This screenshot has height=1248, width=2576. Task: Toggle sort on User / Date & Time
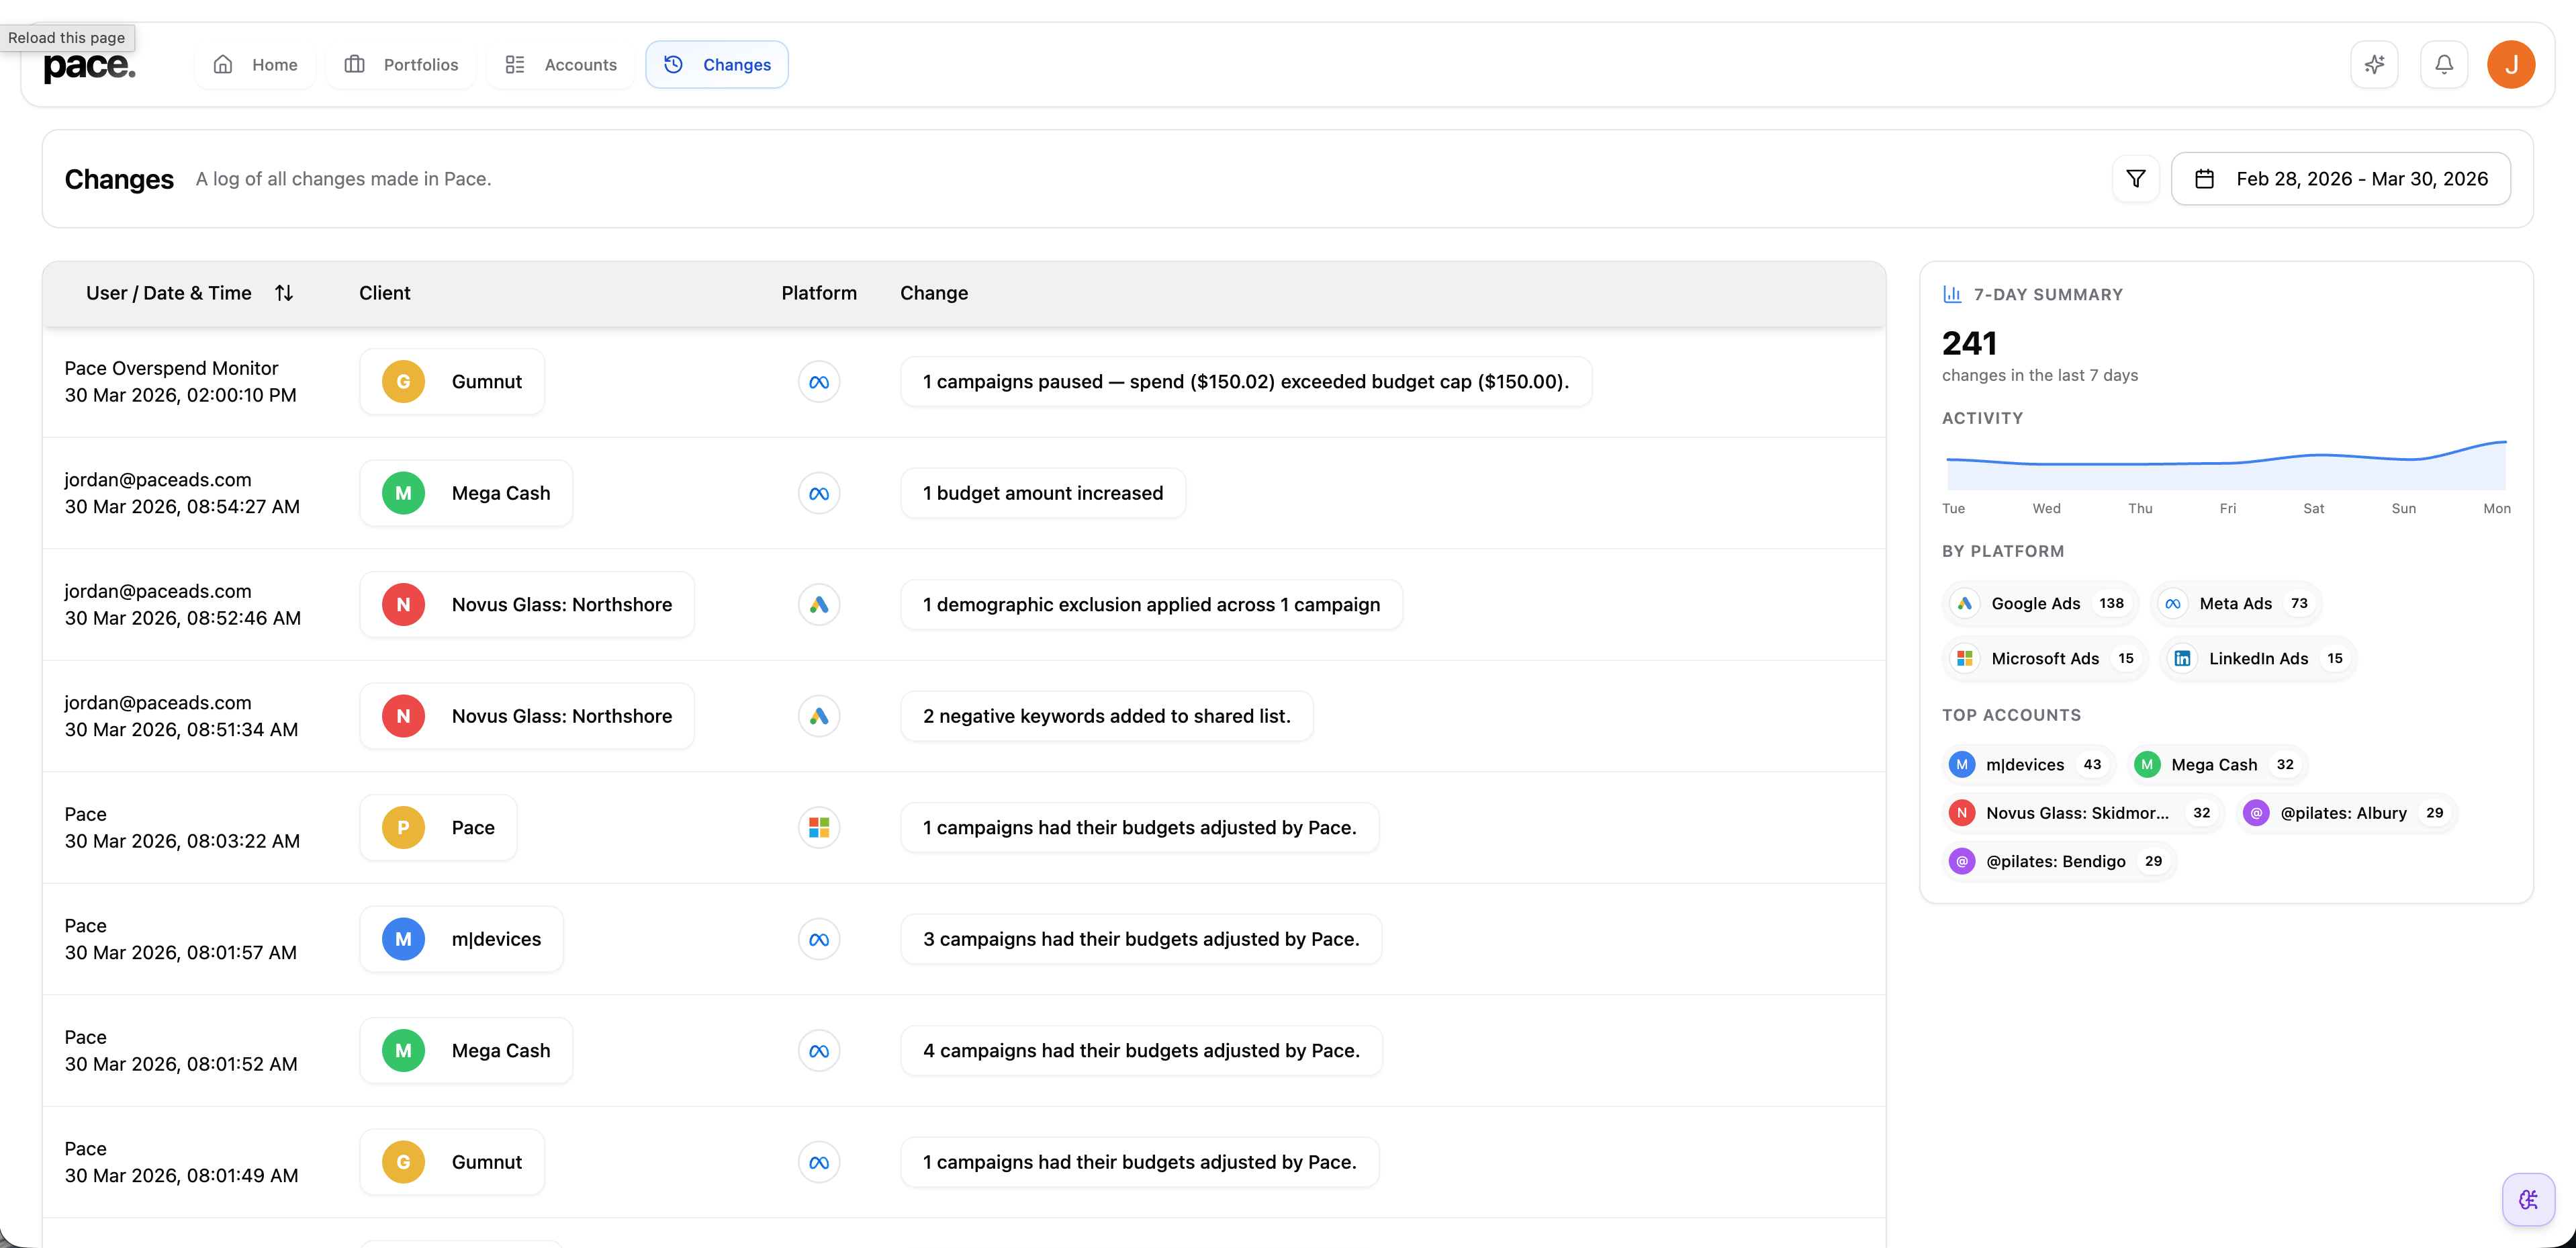tap(284, 293)
